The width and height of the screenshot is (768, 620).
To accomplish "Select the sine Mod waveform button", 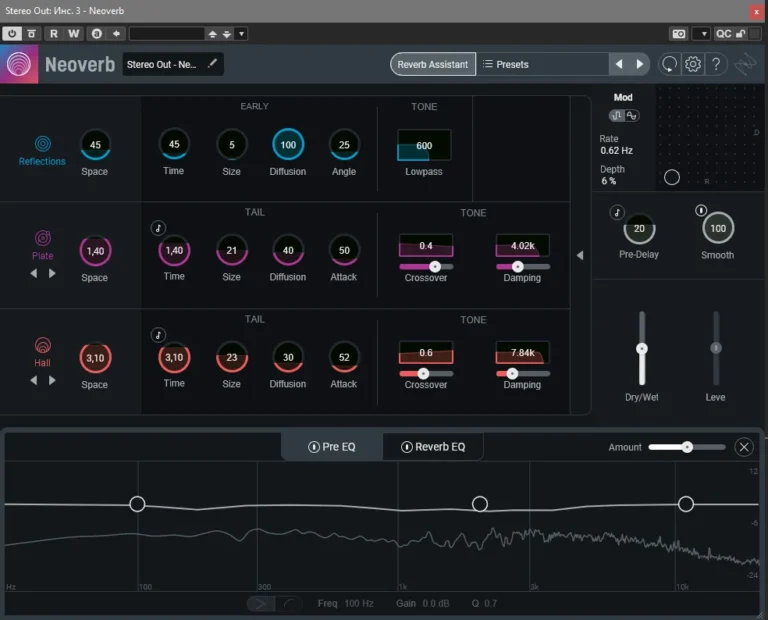I will click(631, 116).
